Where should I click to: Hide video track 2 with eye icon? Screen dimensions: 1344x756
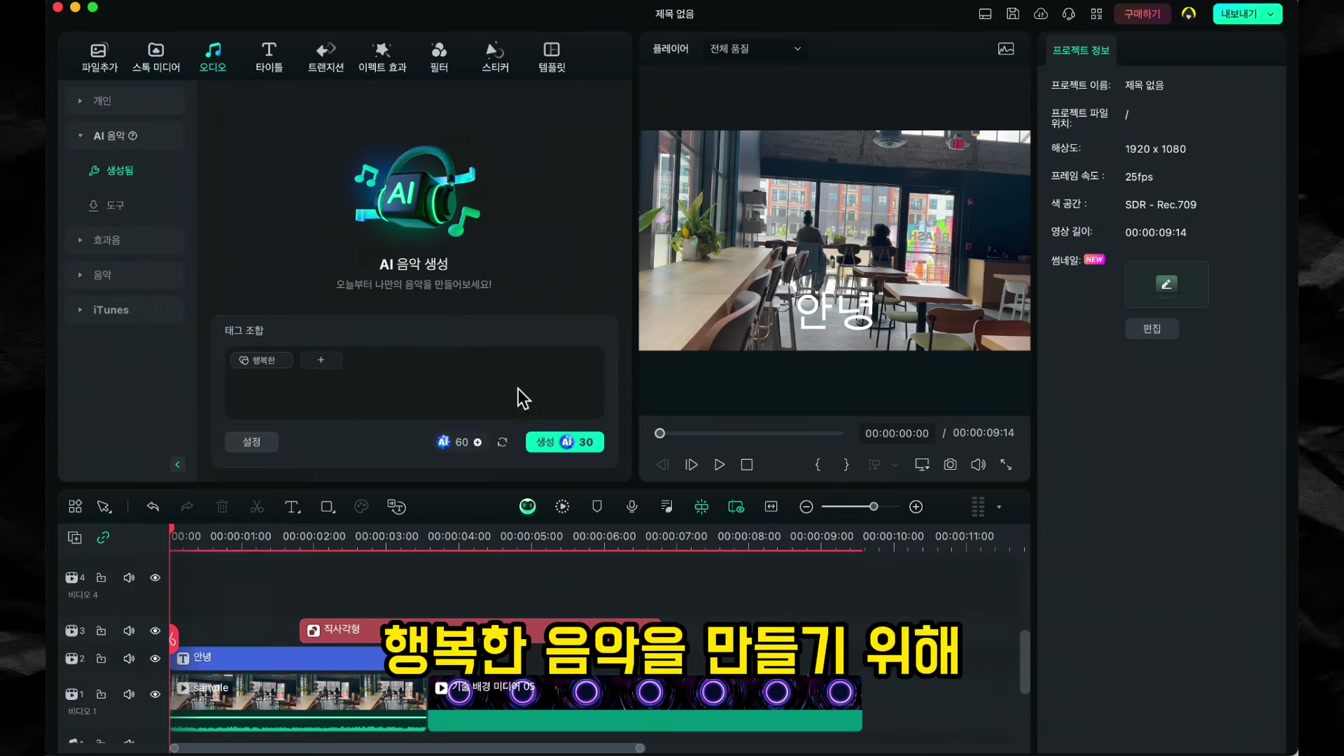tap(155, 659)
